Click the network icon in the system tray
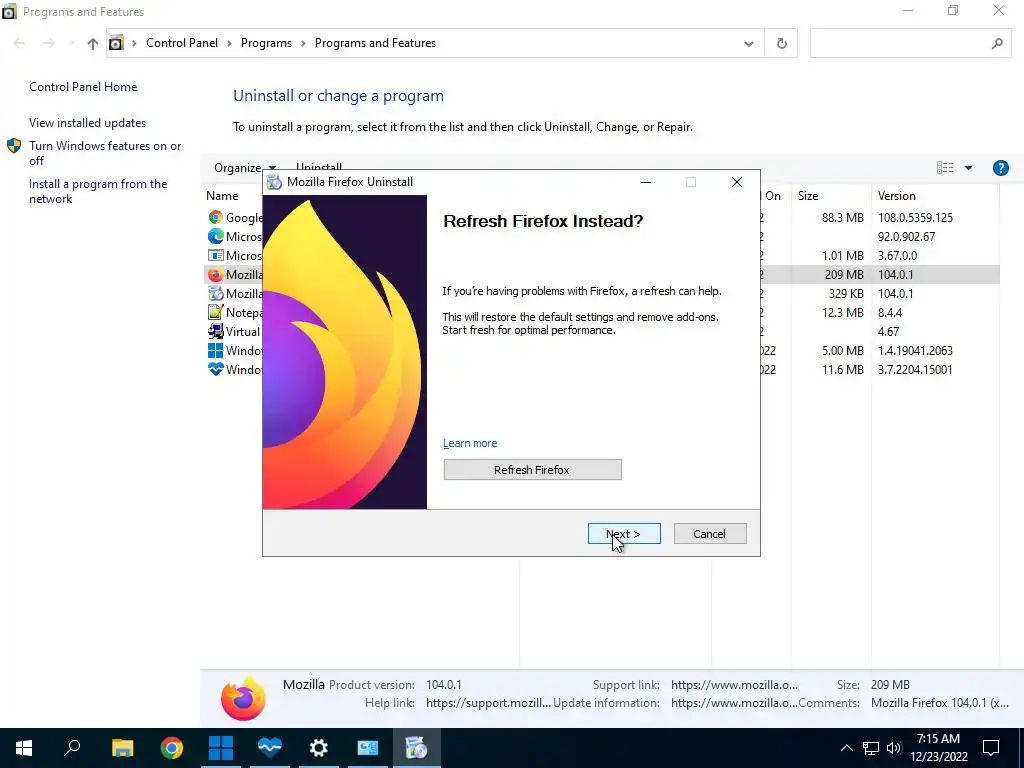1024x768 pixels. 871,748
